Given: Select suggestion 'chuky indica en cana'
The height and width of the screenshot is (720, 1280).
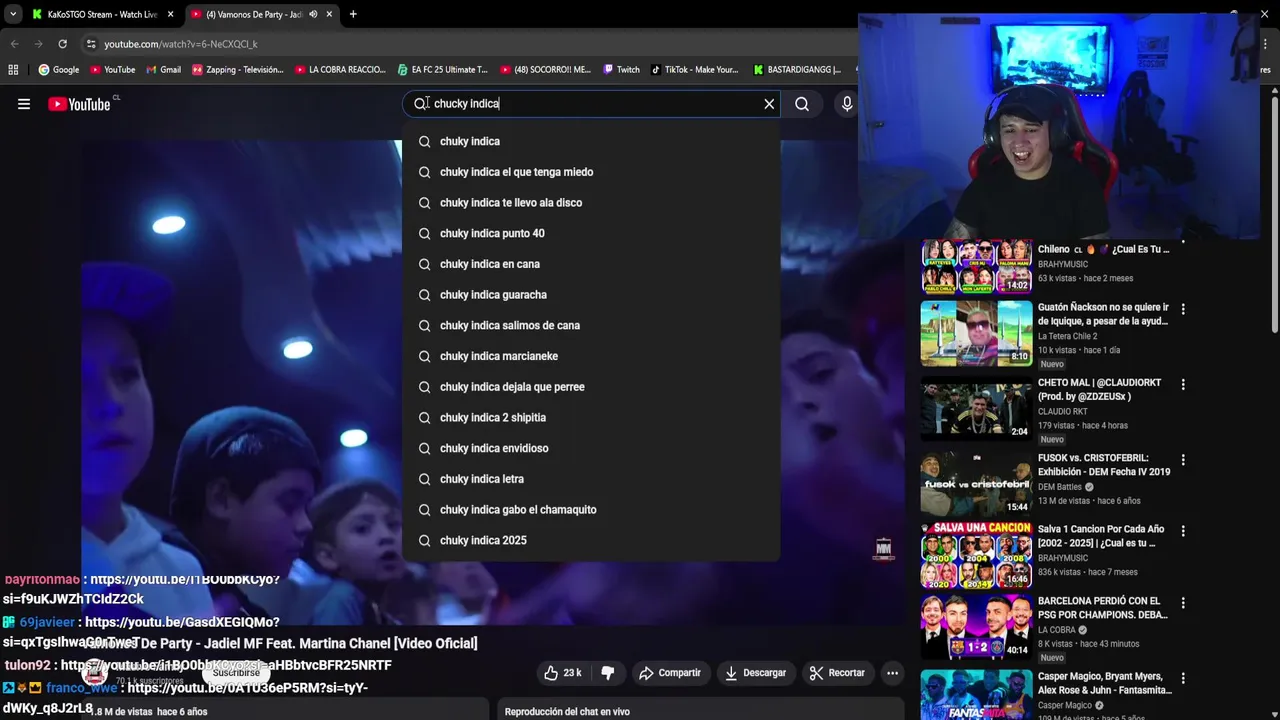Looking at the screenshot, I should click(x=591, y=264).
